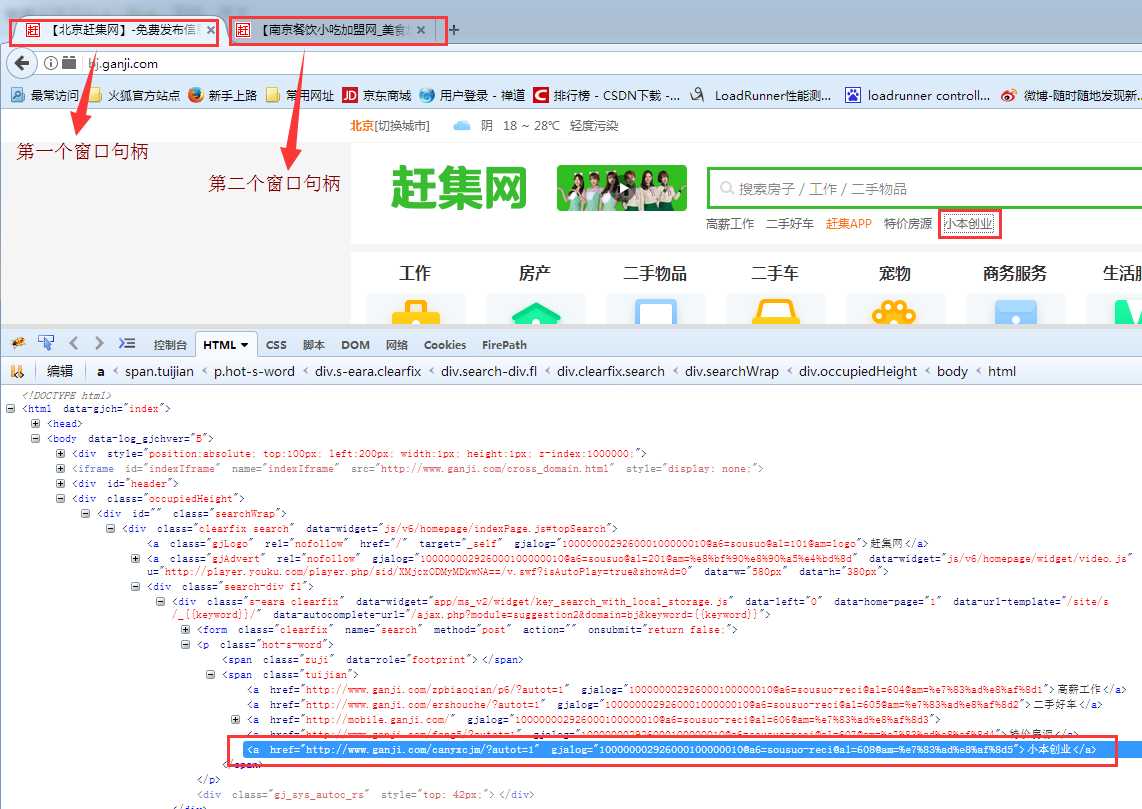Click the 赶集网 logo
1142x809 pixels.
[459, 188]
